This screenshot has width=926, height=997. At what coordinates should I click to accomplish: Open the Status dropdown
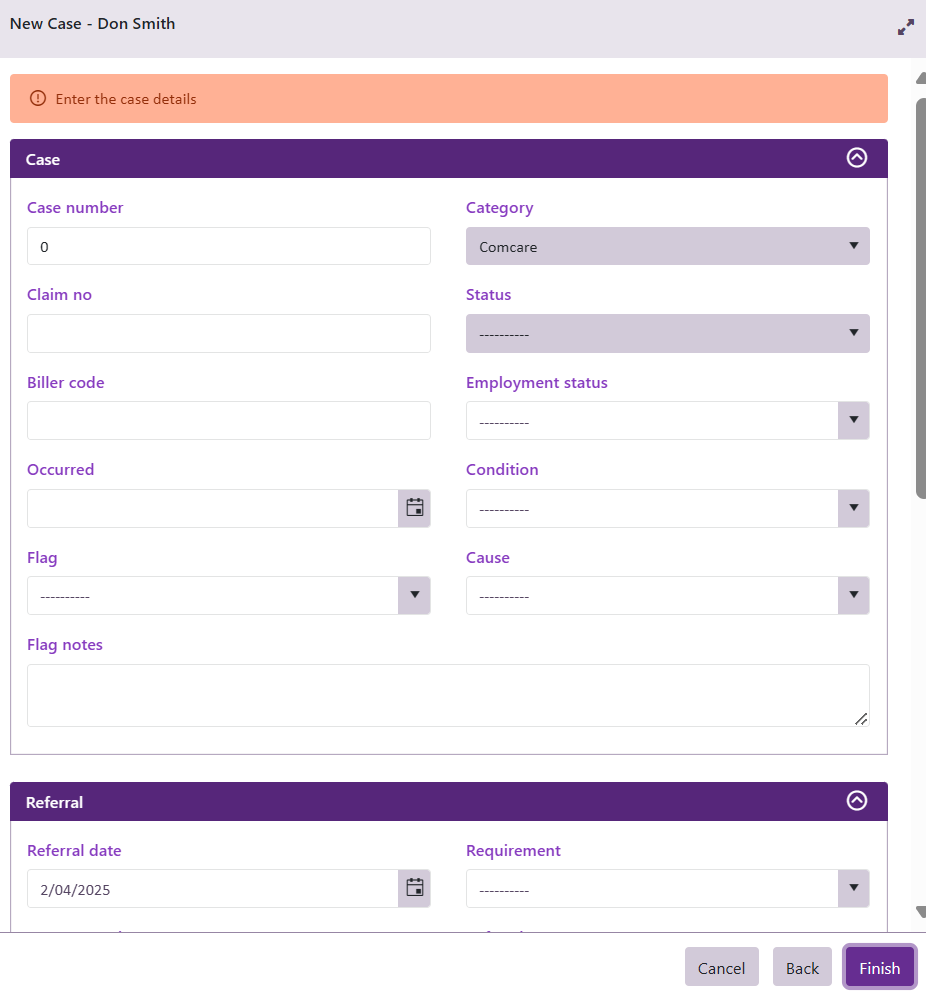click(x=667, y=334)
